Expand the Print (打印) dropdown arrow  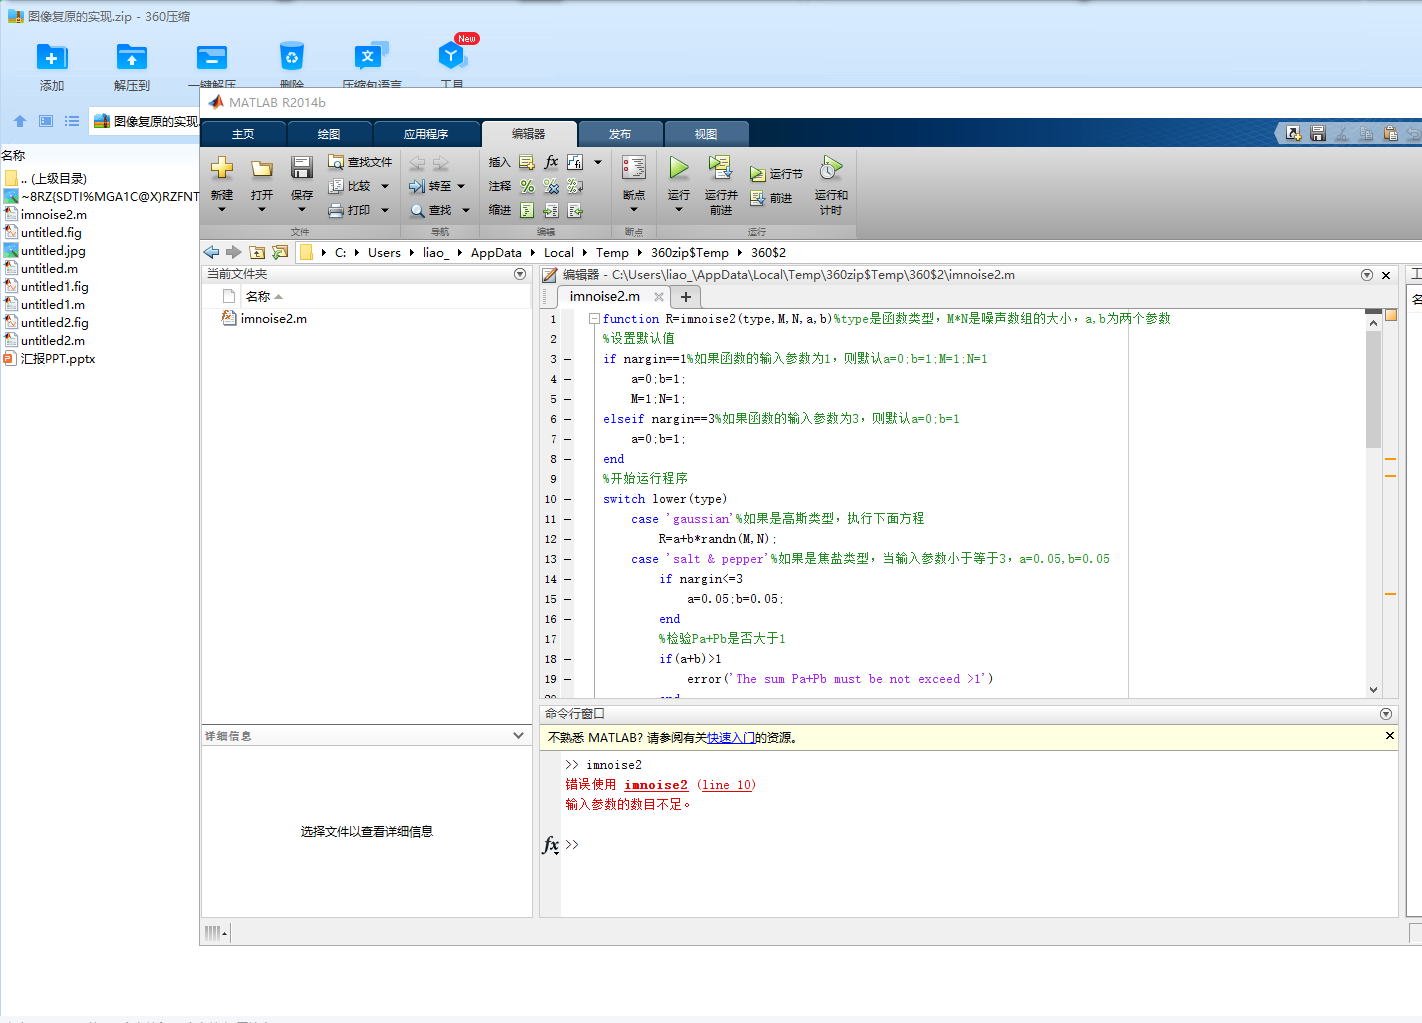click(385, 210)
